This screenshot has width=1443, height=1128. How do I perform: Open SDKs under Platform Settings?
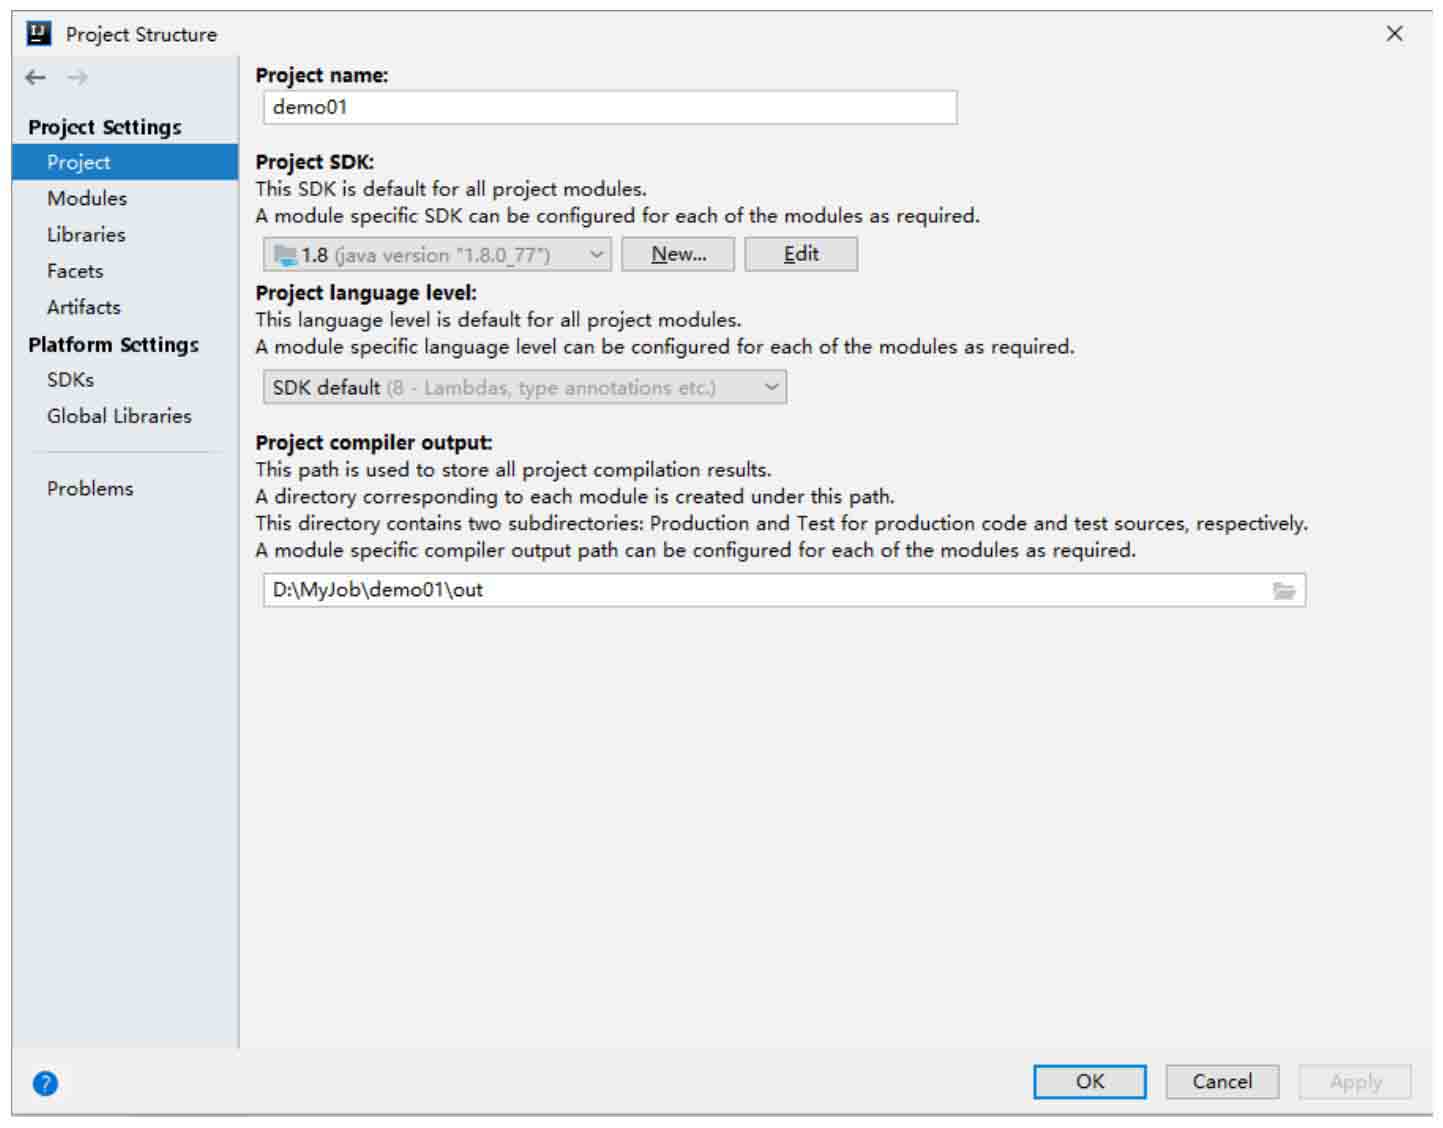tap(70, 380)
